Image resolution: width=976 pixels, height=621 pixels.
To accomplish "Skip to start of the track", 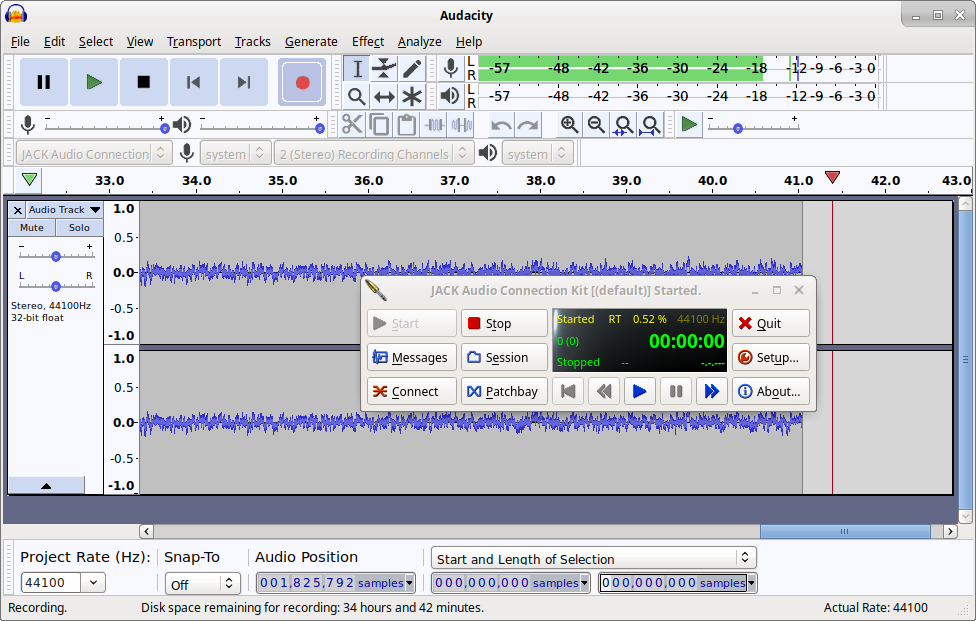I will click(194, 82).
